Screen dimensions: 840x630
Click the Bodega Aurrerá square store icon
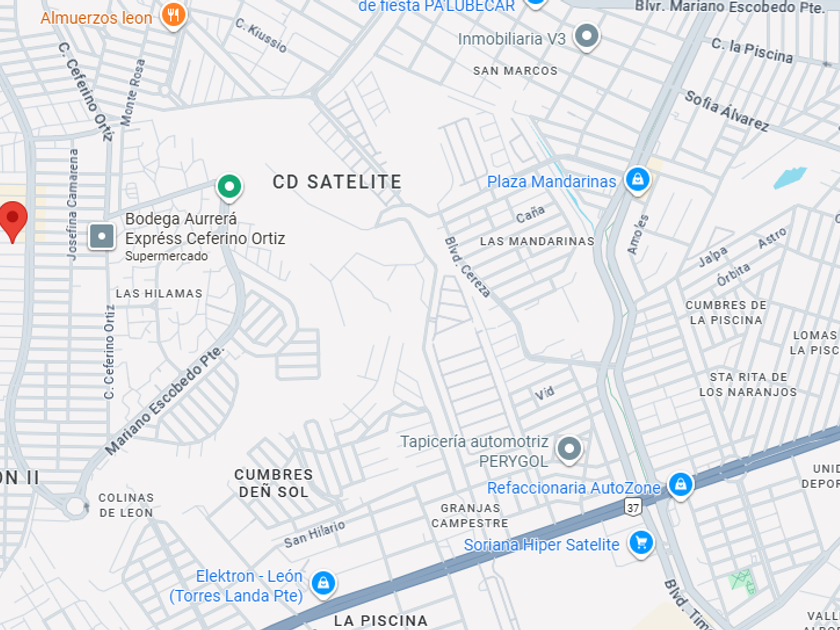pyautogui.click(x=102, y=236)
